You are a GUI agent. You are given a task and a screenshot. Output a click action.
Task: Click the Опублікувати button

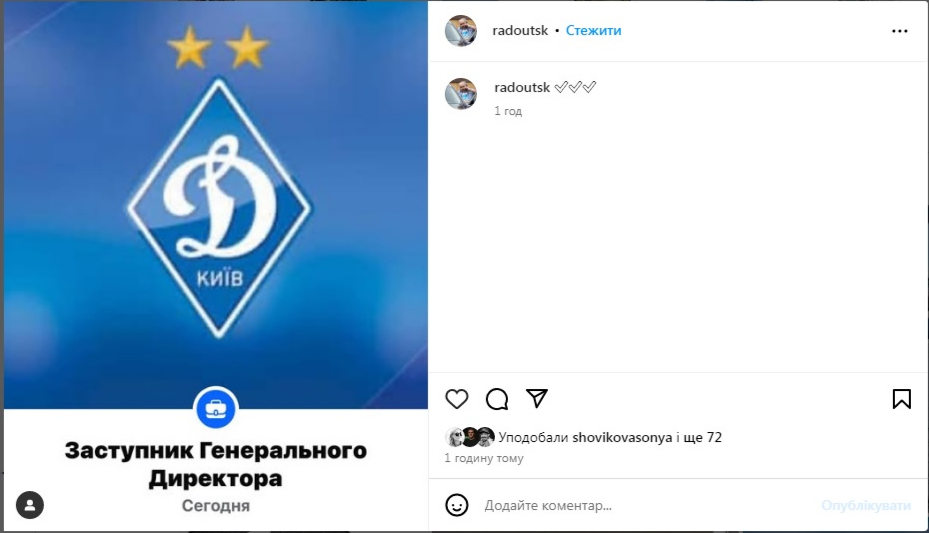tap(866, 505)
